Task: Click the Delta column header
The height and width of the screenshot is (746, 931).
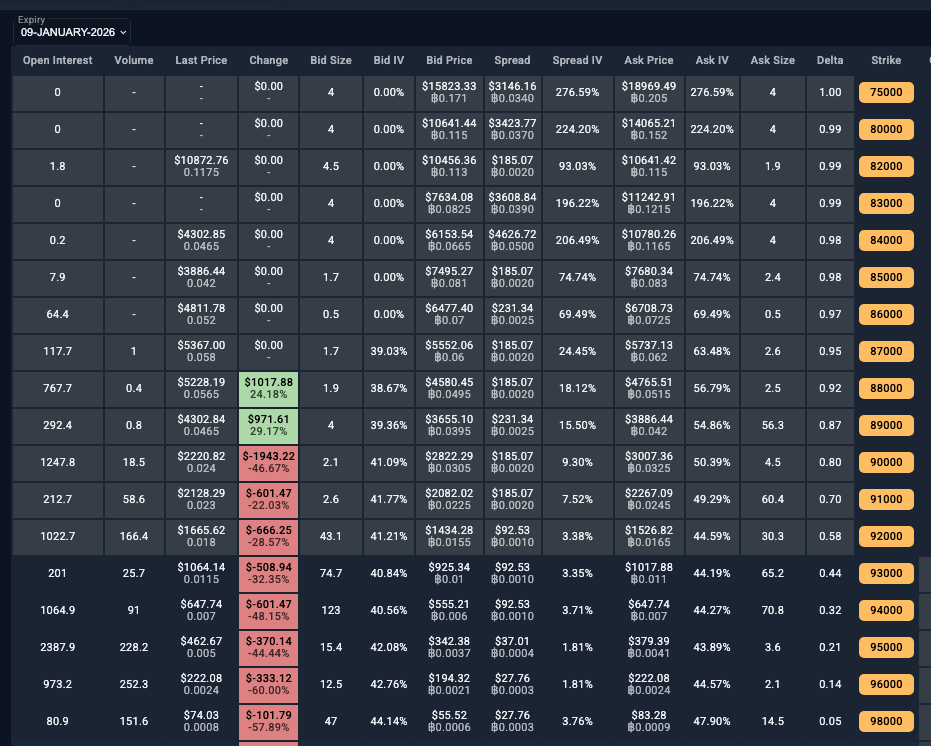Action: coord(829,60)
